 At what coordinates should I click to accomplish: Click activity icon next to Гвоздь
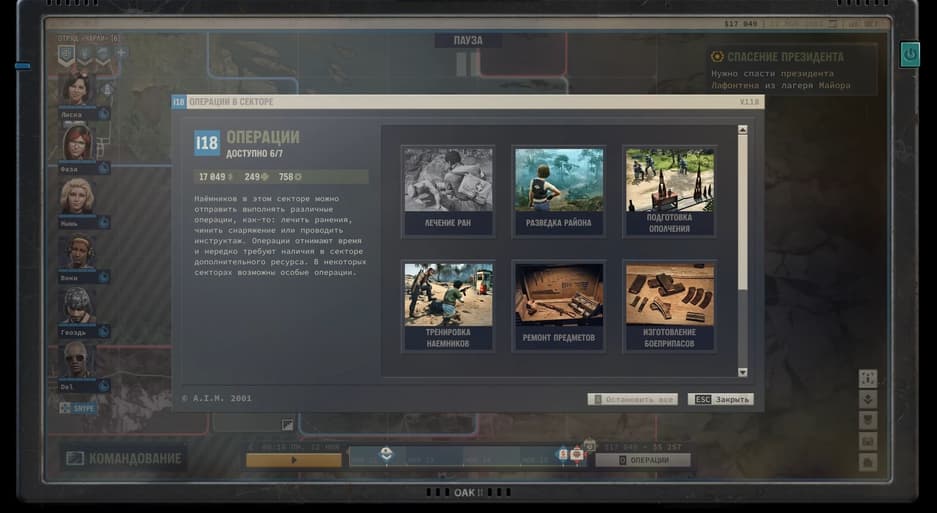pos(103,331)
